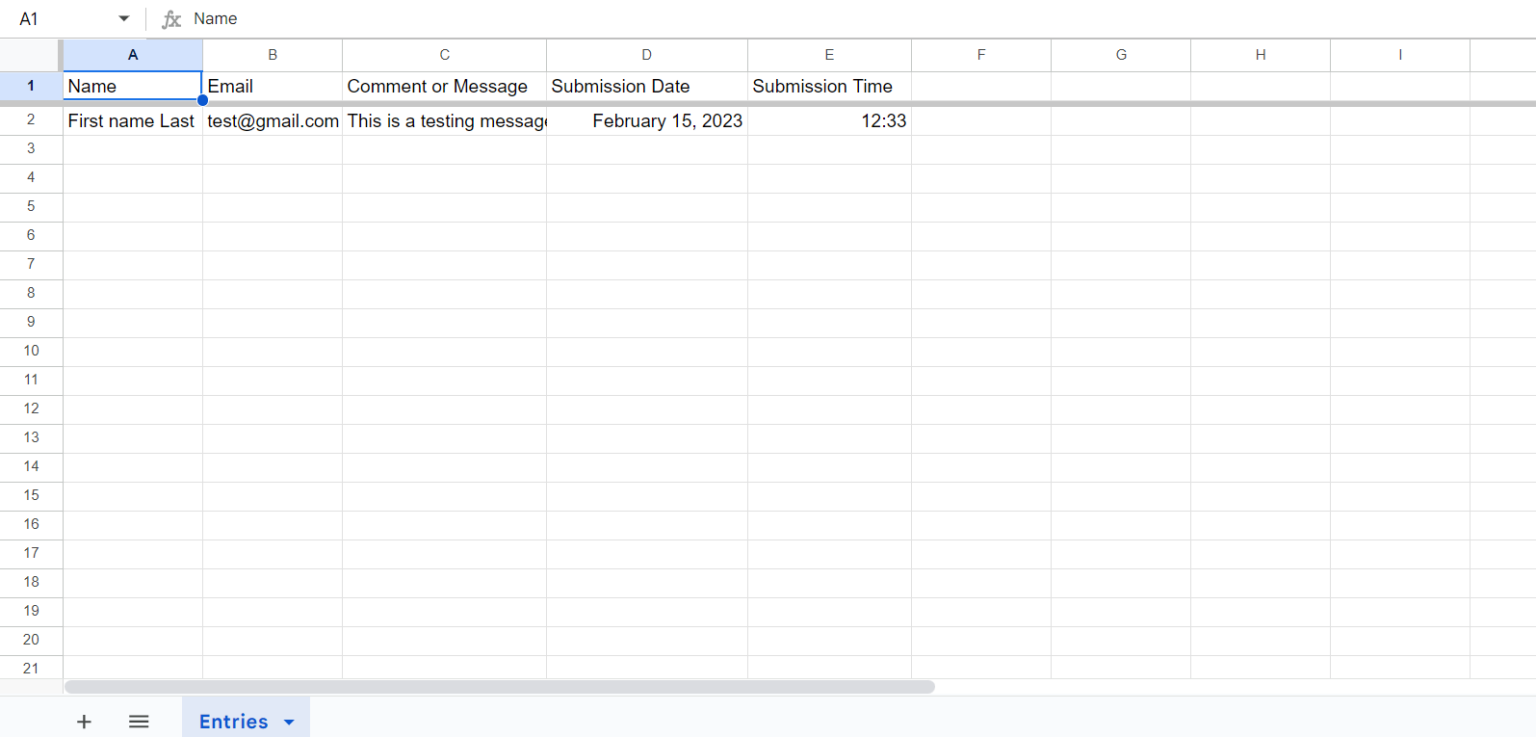Viewport: 1536px width, 737px height.
Task: Open the name box dropdown arrow
Action: [x=123, y=18]
